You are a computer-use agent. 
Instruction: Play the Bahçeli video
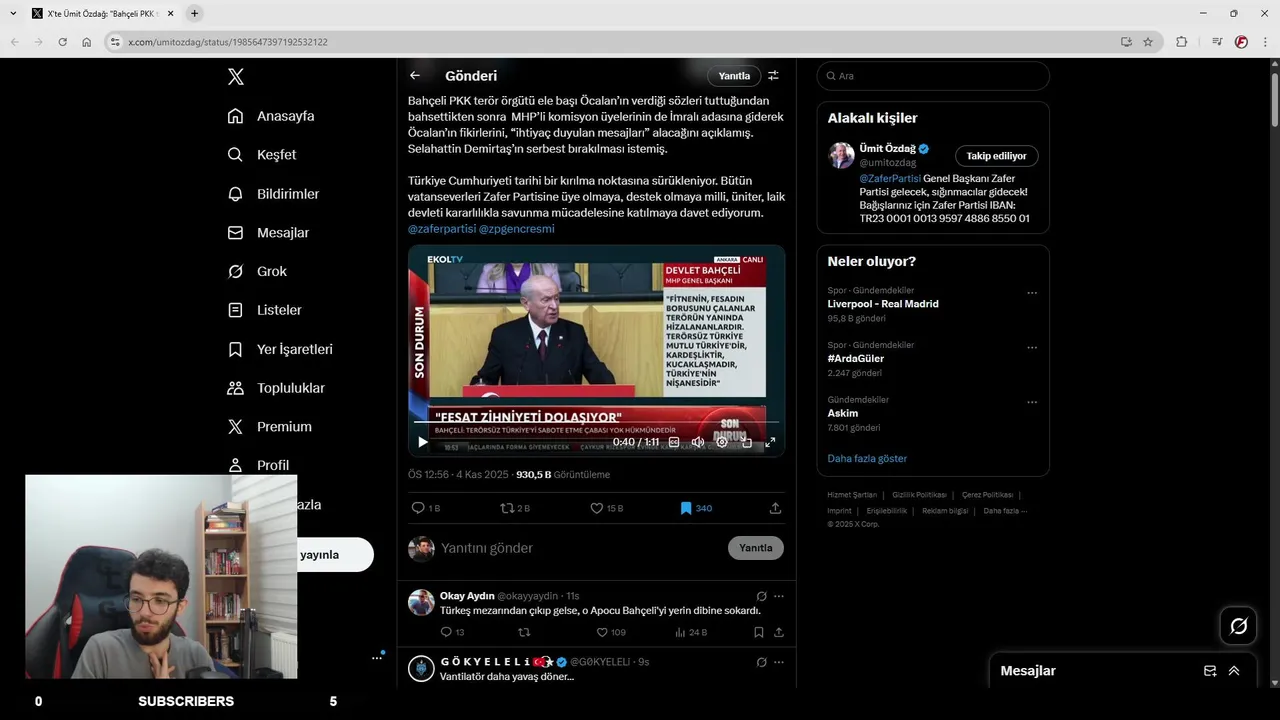[x=423, y=442]
